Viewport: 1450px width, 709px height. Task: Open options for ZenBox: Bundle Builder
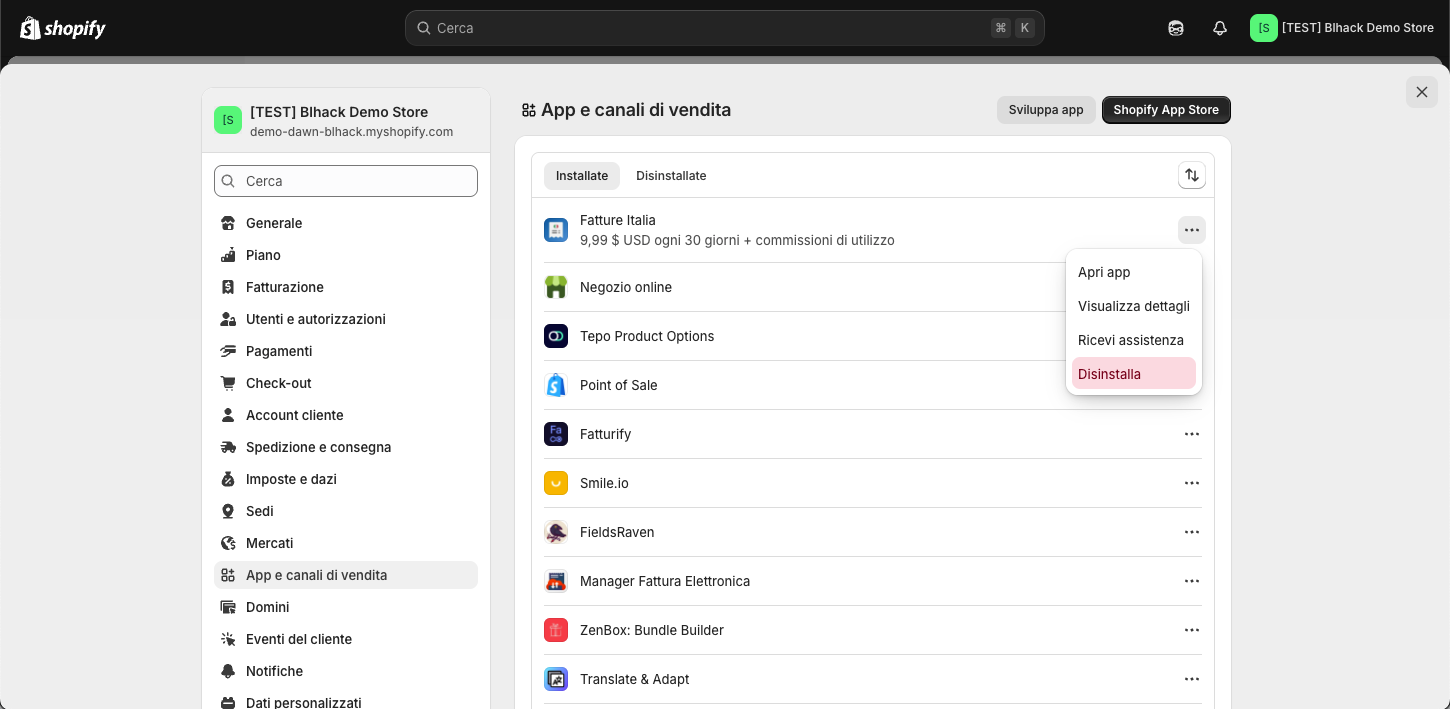pyautogui.click(x=1192, y=630)
